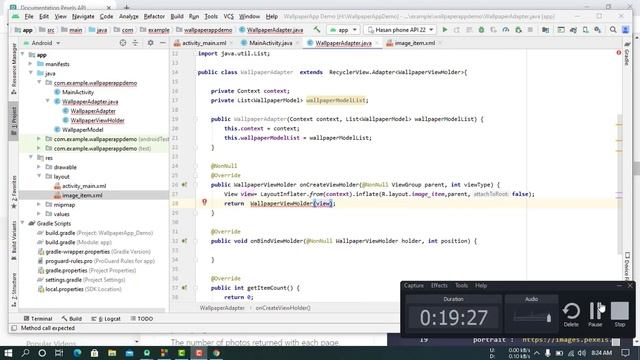The width and height of the screenshot is (640, 360).
Task: Hide the Project panel minus icon
Action: click(162, 43)
